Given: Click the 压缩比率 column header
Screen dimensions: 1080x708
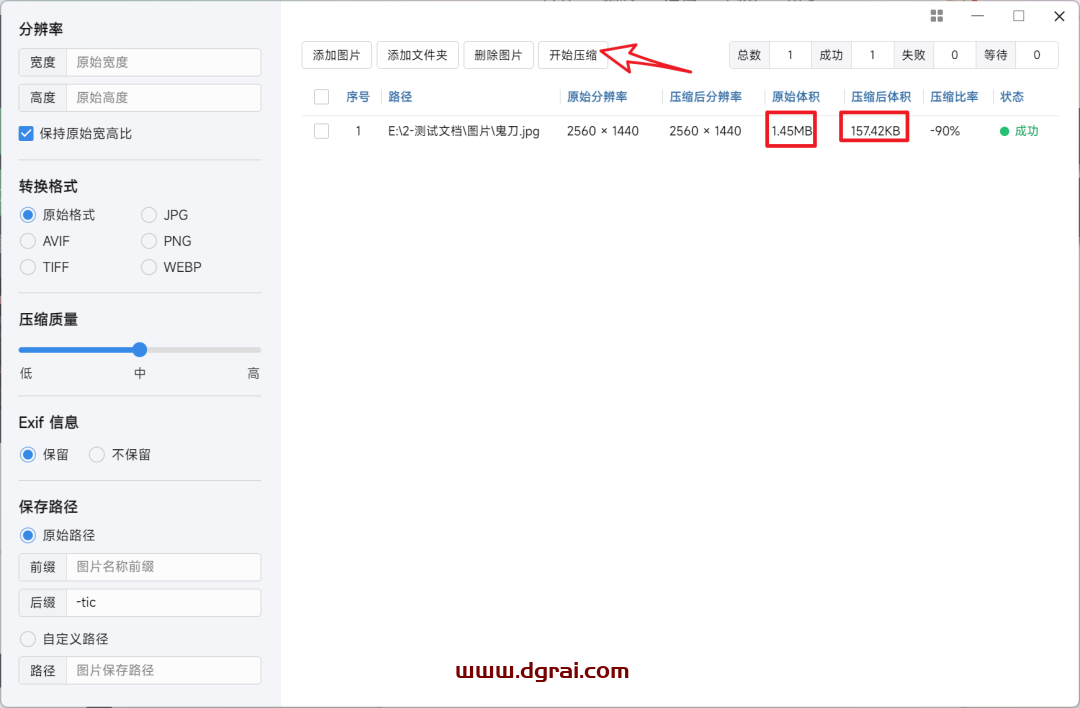Looking at the screenshot, I should click(954, 97).
